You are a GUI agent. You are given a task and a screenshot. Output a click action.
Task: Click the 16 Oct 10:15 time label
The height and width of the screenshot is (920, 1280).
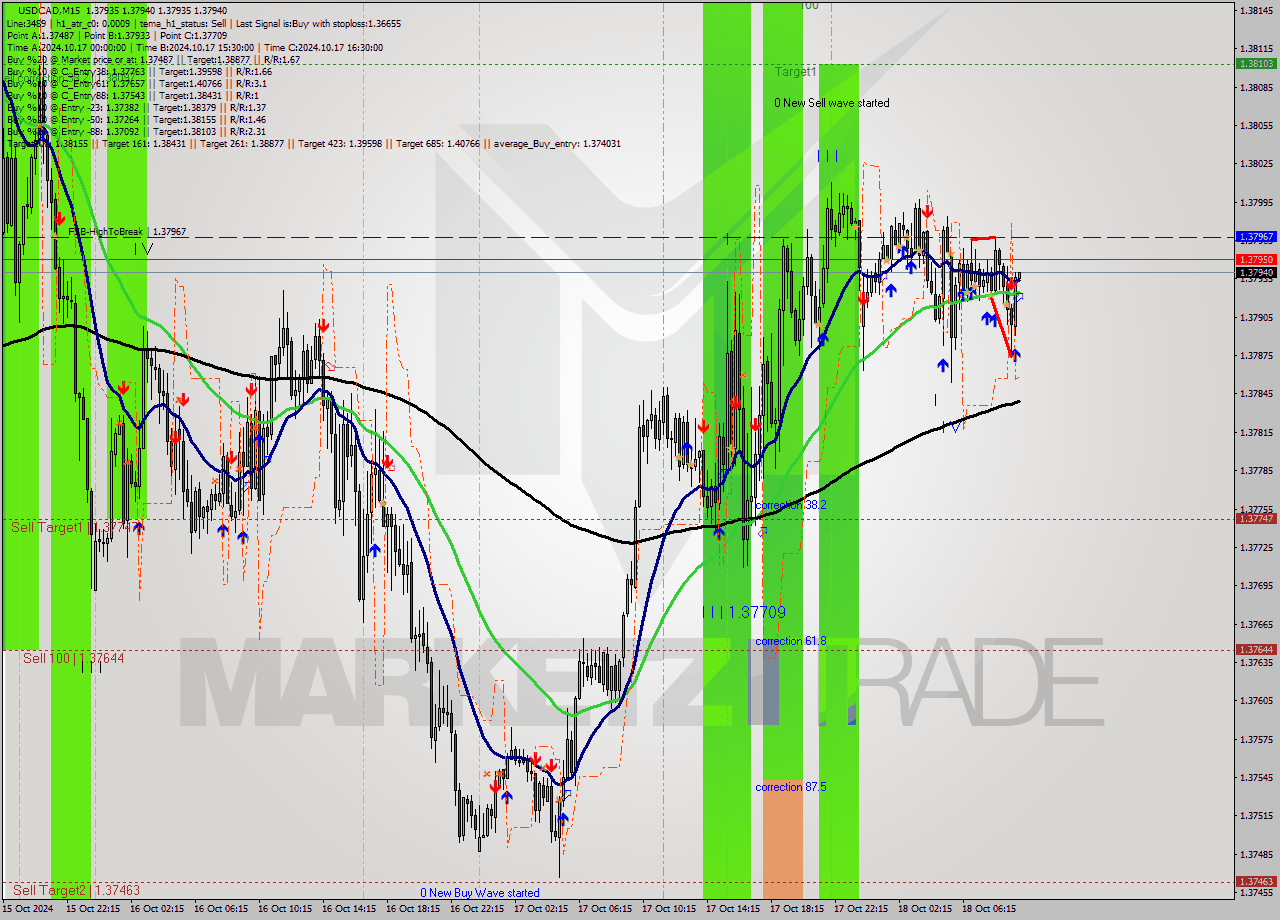[x=284, y=909]
